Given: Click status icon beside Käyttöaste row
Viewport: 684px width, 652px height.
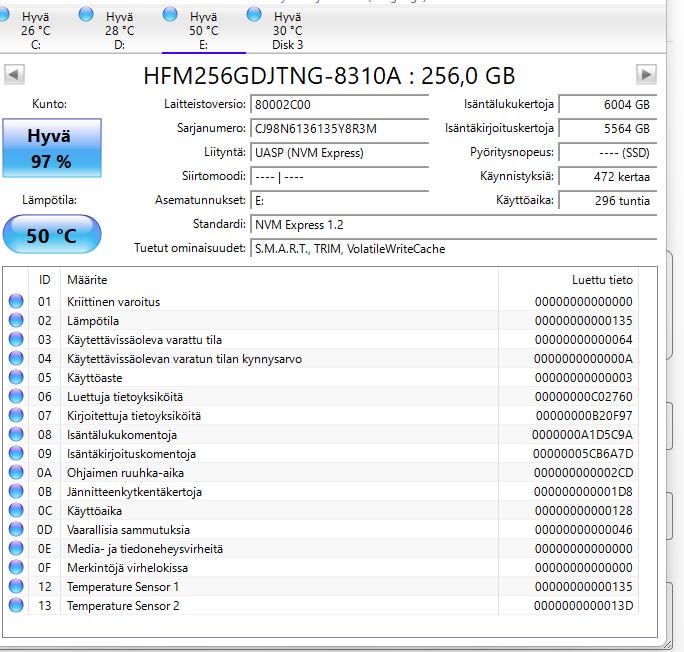Looking at the screenshot, I should click(x=16, y=378).
